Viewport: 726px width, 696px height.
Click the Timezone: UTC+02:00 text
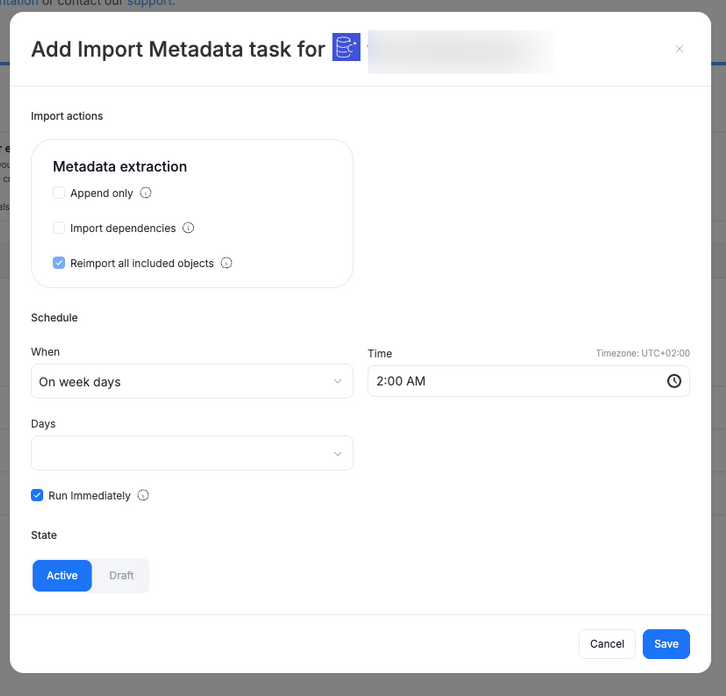[643, 353]
